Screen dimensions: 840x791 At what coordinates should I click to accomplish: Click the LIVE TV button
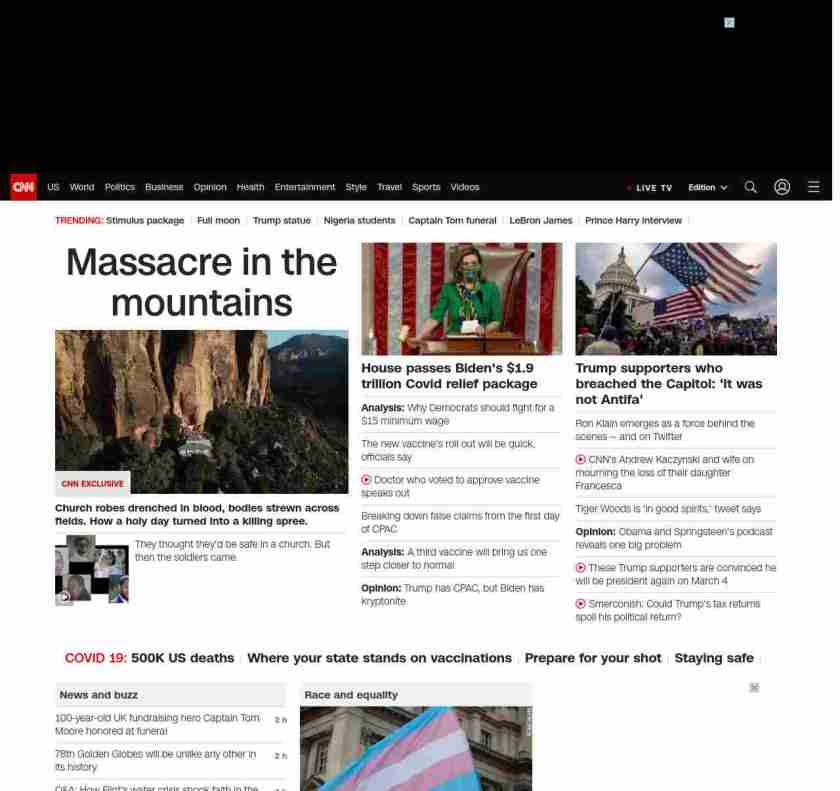coord(650,188)
